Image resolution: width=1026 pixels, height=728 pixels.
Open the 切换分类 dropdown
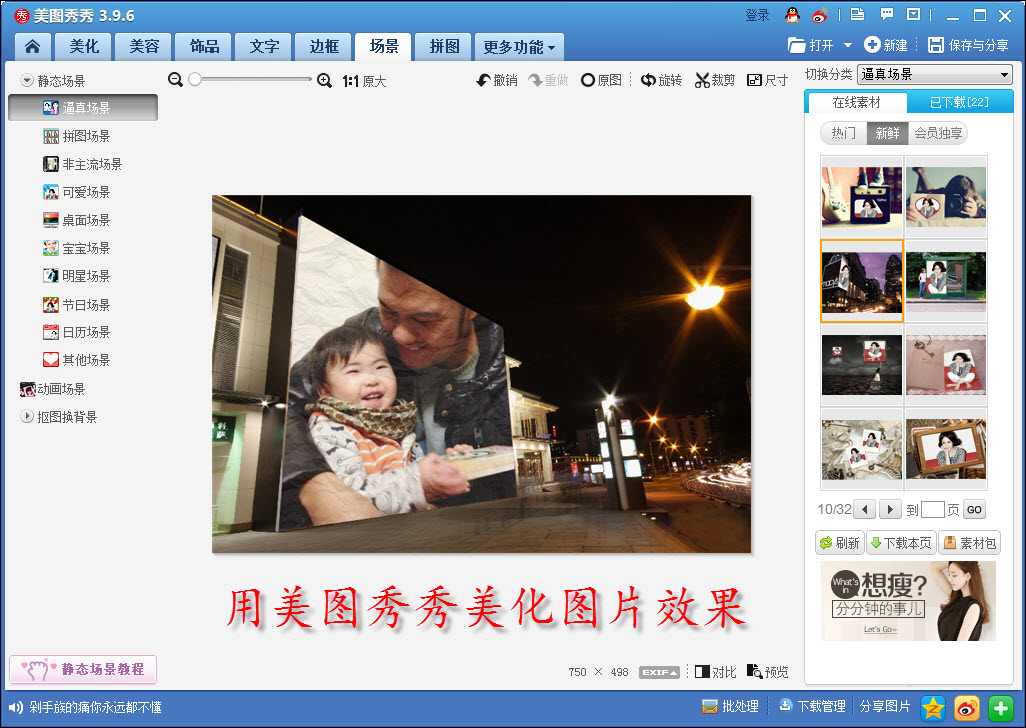pyautogui.click(x=934, y=75)
